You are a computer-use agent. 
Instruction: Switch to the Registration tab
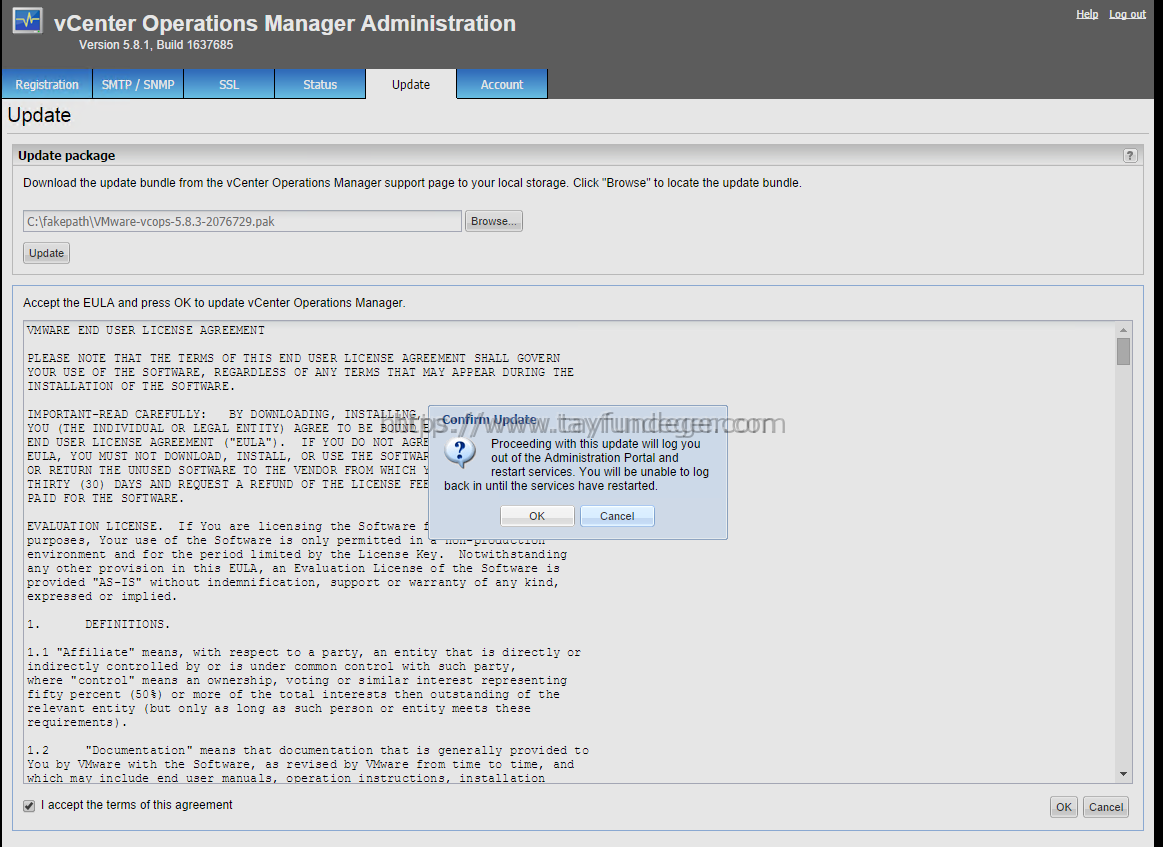pyautogui.click(x=47, y=85)
